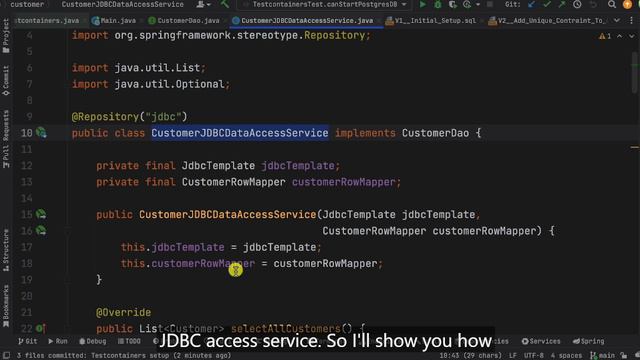Click the yellow warning stripe mark on the scrollbar

[635, 147]
